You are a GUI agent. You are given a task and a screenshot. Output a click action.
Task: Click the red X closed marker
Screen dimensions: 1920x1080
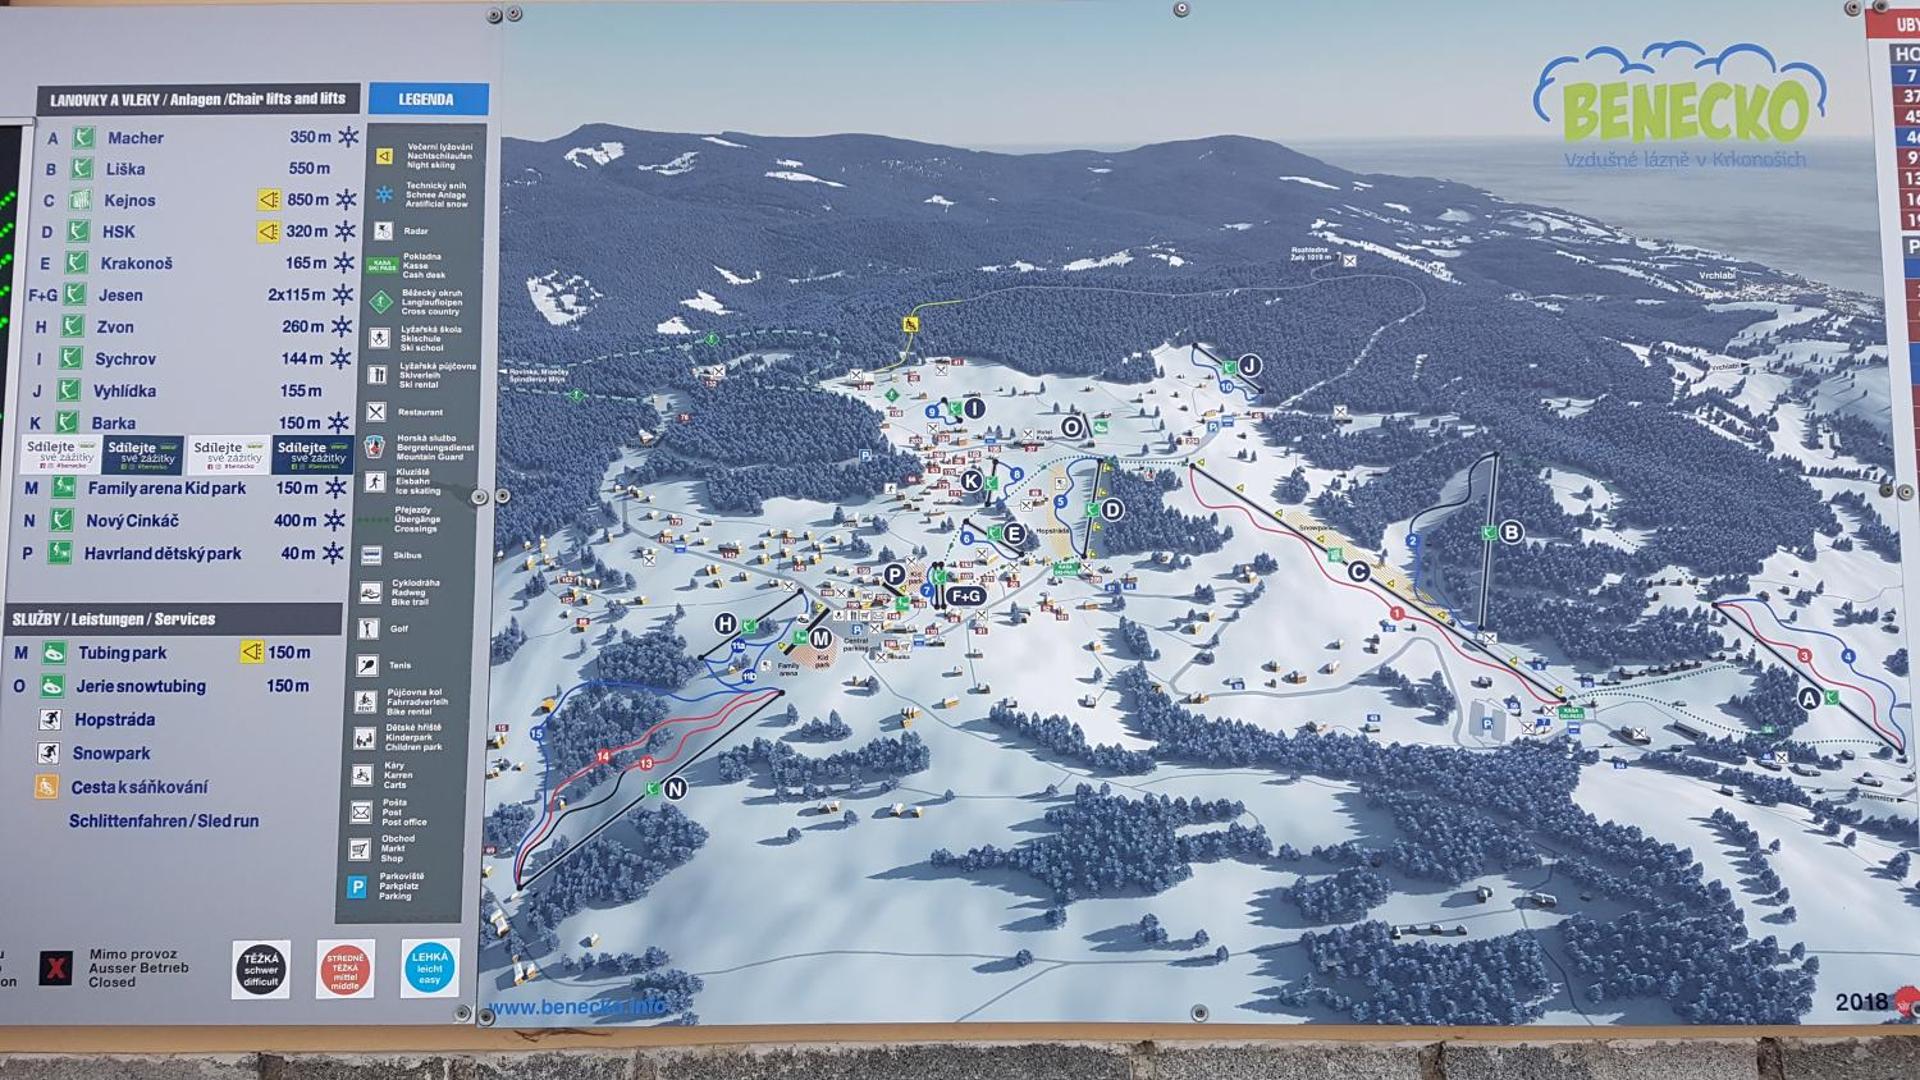point(56,967)
